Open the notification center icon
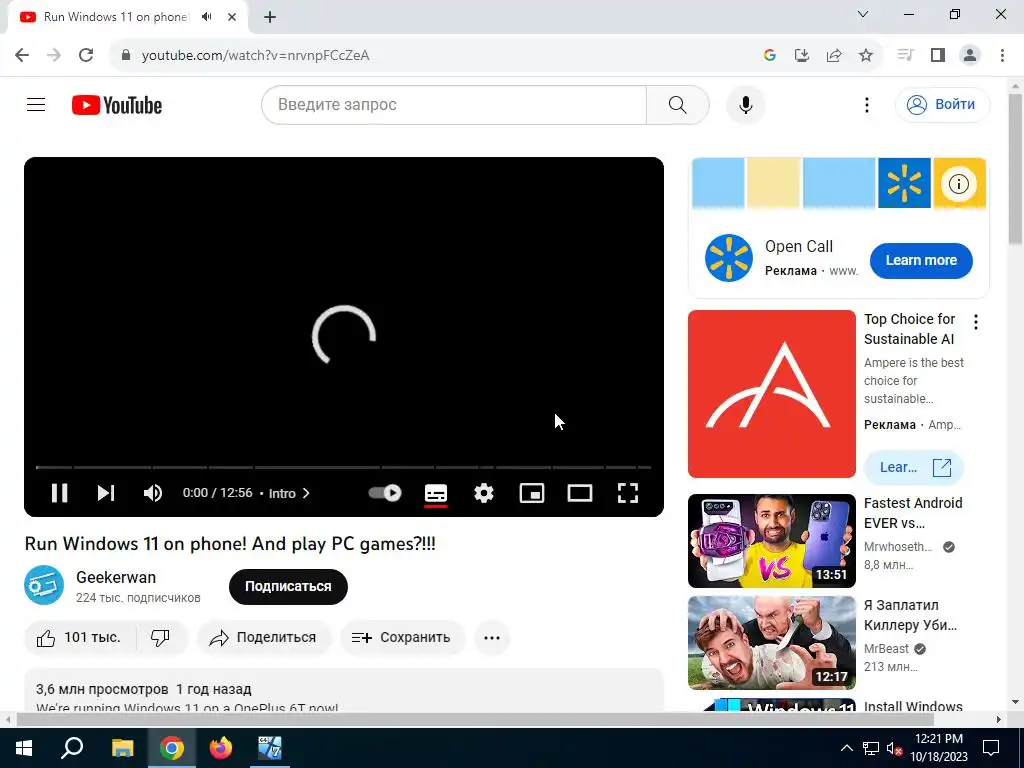 991,748
